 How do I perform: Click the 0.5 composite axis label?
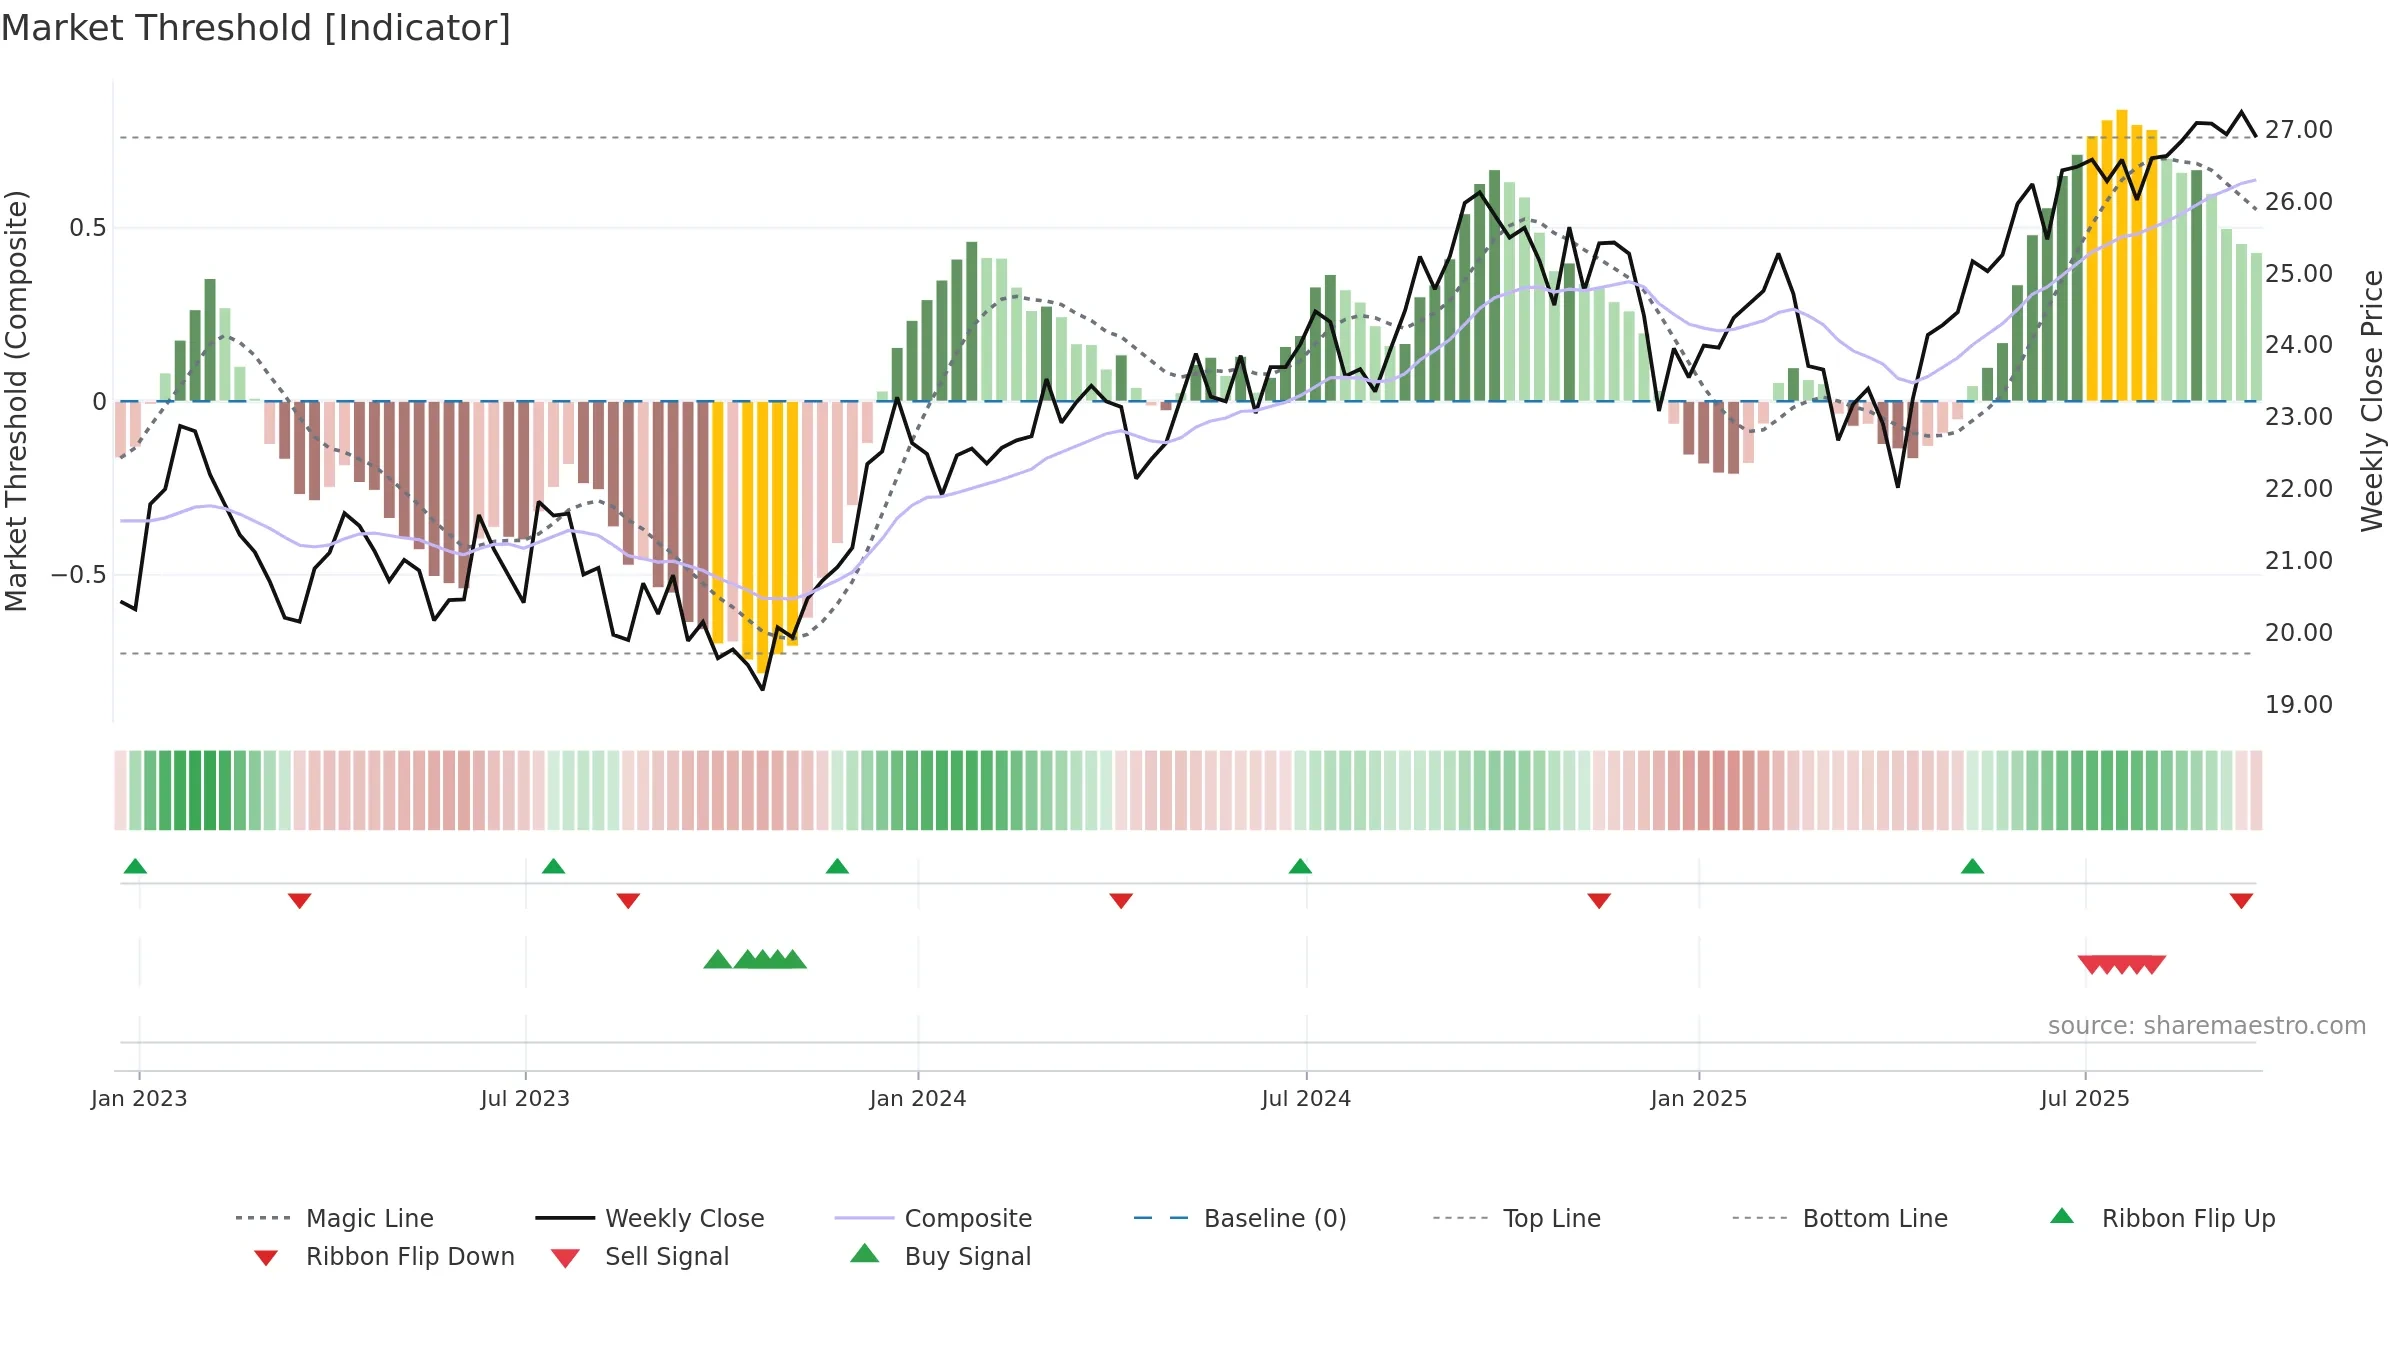[x=87, y=228]
